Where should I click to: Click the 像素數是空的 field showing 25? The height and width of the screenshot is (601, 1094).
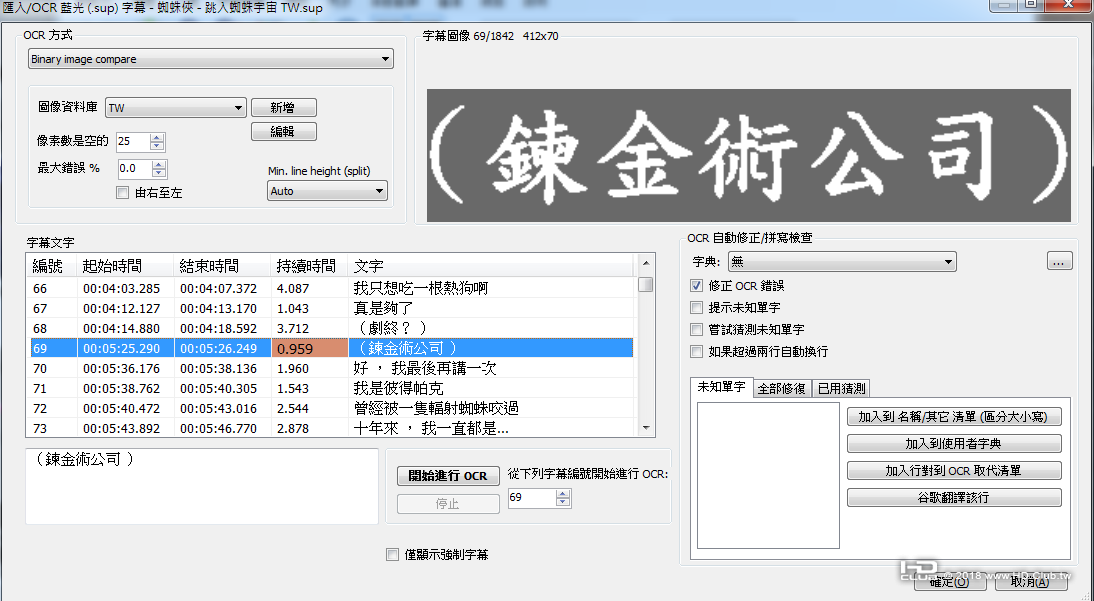tap(134, 142)
